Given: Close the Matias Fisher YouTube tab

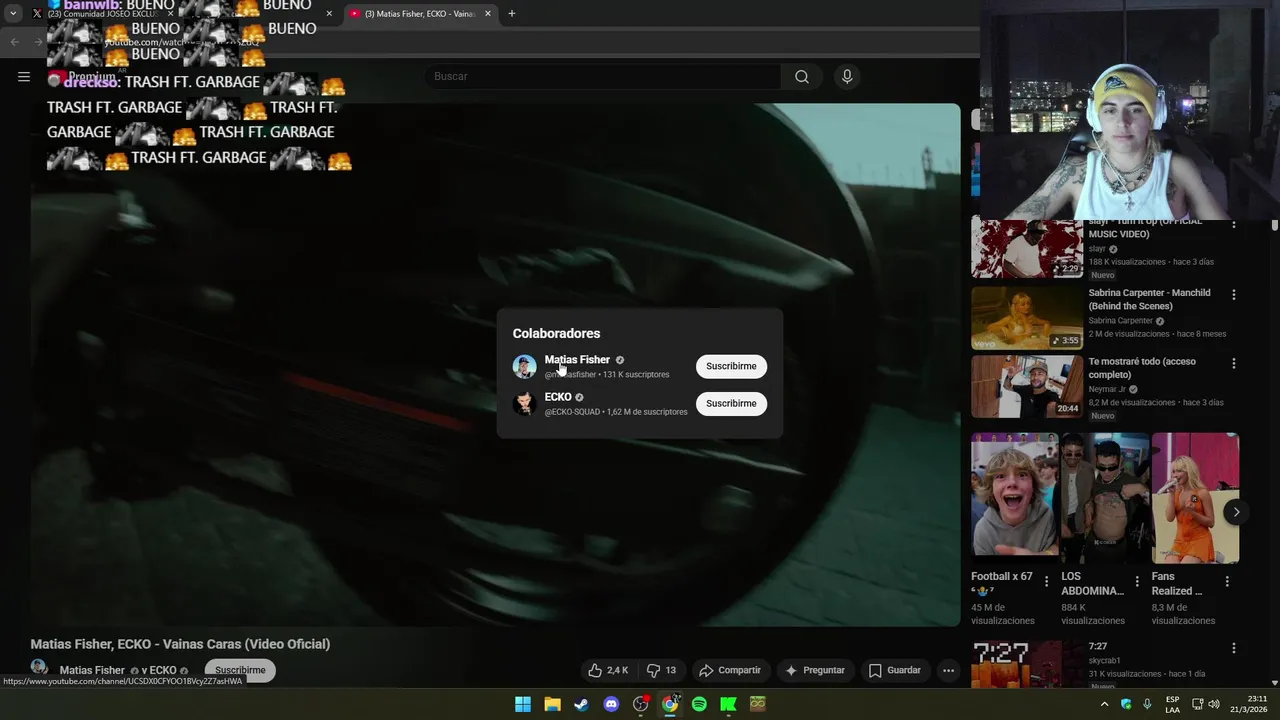Looking at the screenshot, I should tap(488, 14).
